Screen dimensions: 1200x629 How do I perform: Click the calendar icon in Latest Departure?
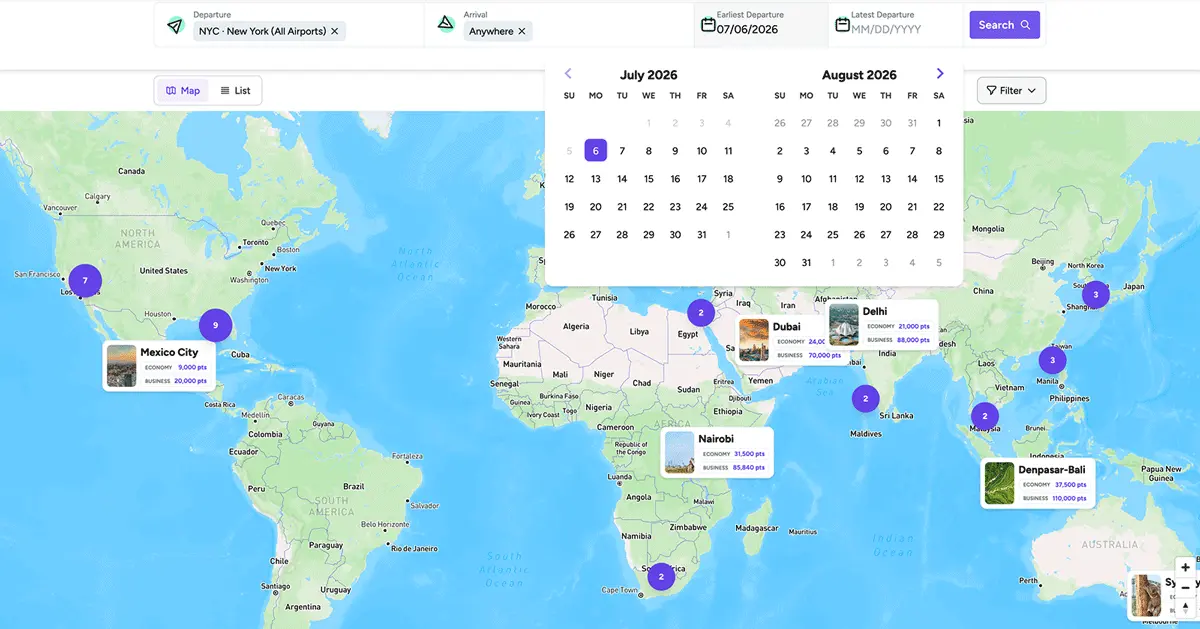[842, 24]
